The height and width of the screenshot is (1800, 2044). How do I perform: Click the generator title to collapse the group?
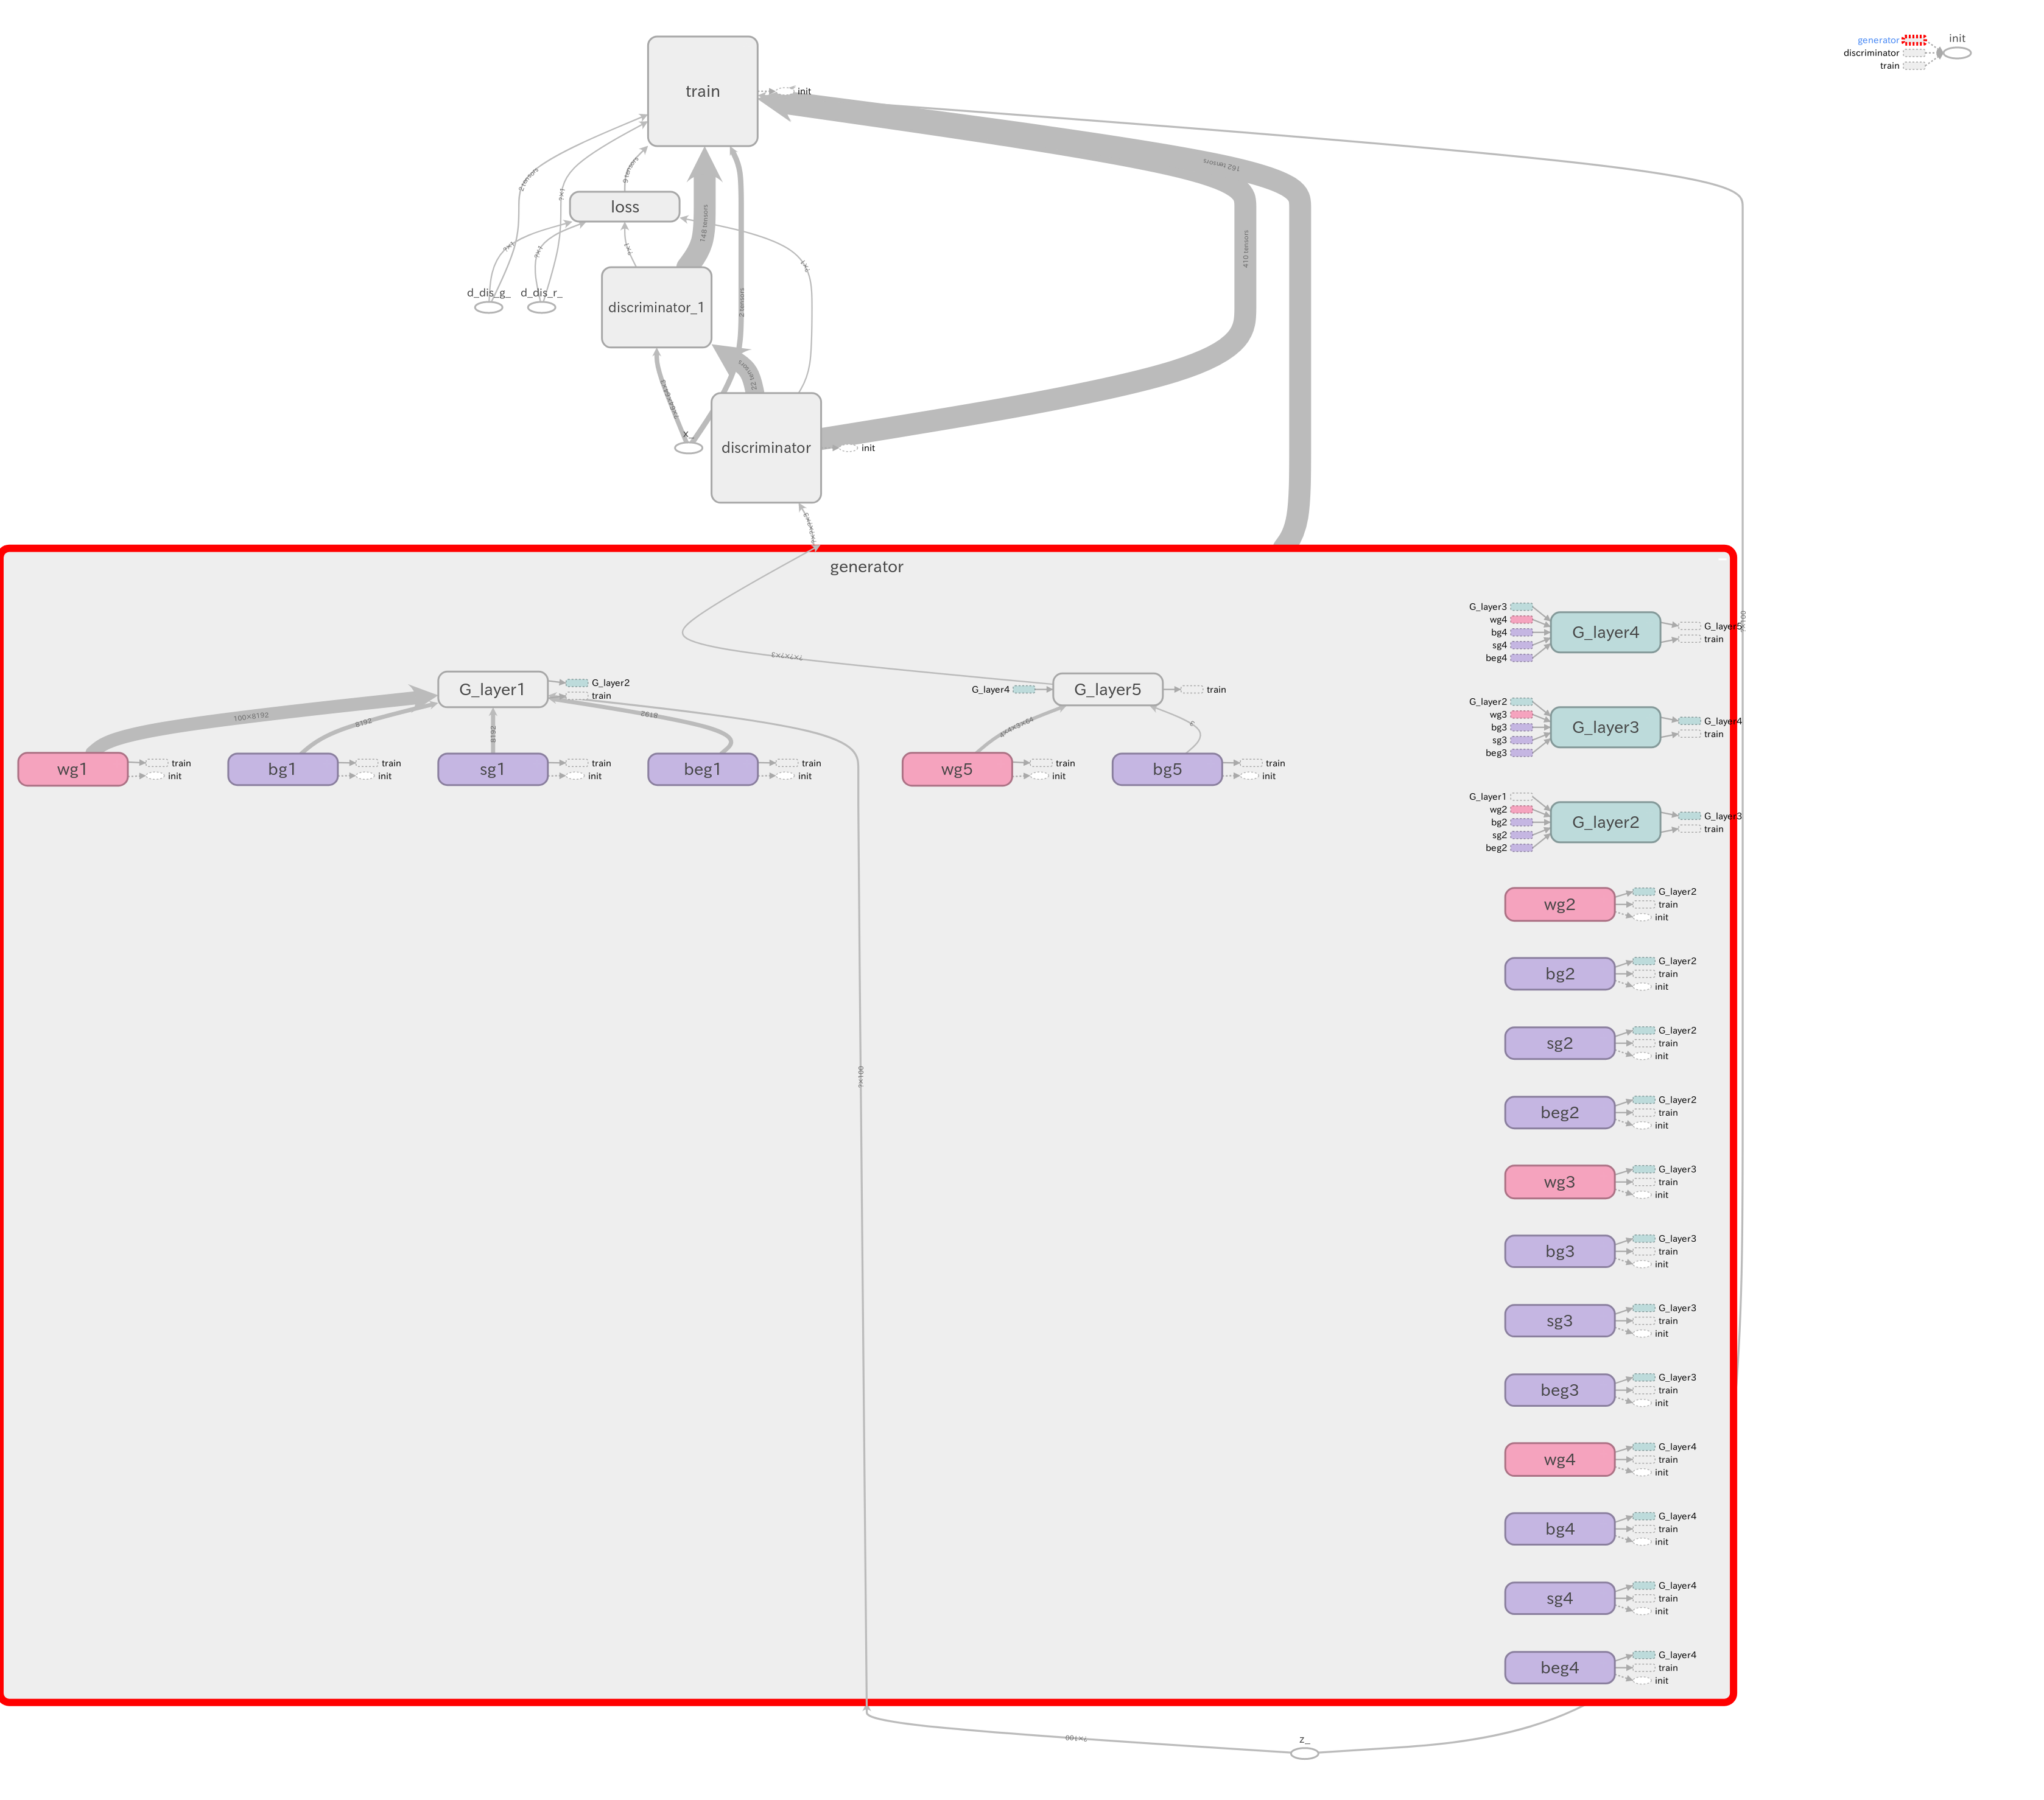pos(866,567)
